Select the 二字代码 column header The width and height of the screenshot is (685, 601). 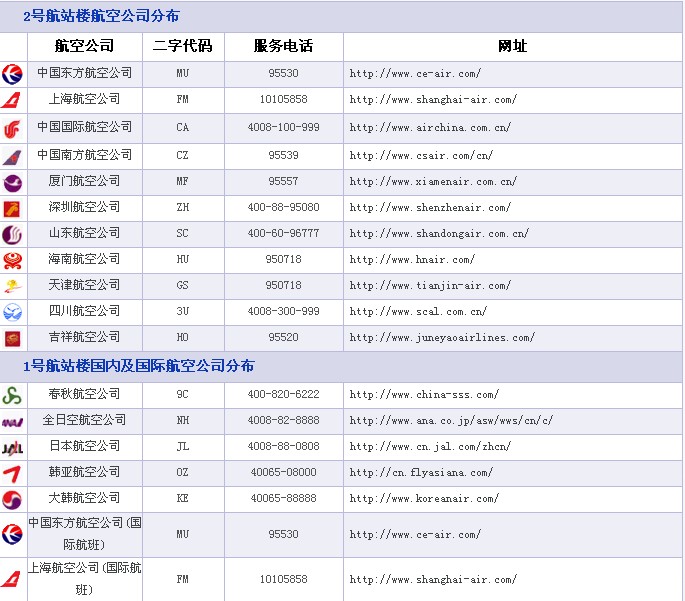click(x=183, y=46)
